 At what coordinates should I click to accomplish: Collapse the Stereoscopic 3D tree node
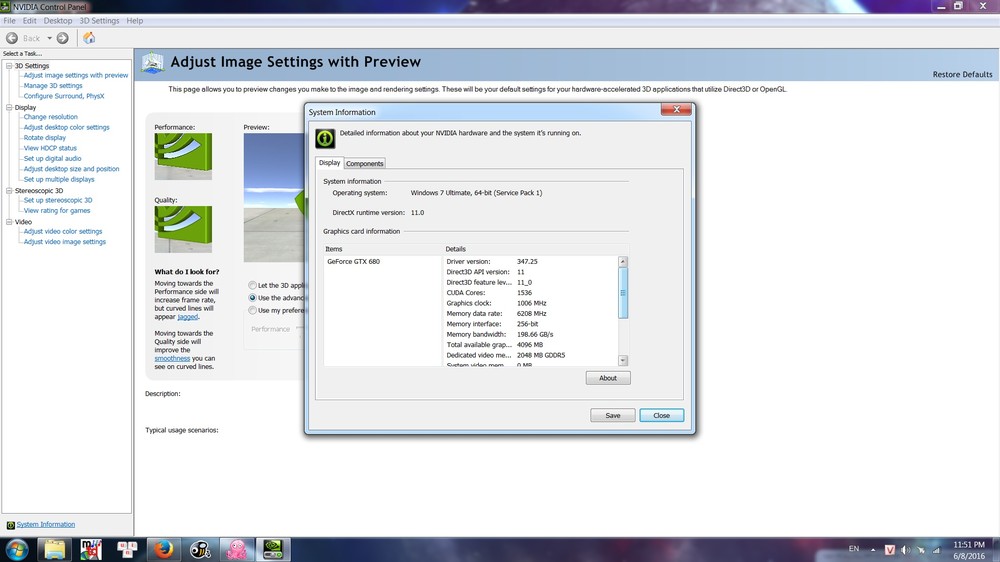coord(9,190)
